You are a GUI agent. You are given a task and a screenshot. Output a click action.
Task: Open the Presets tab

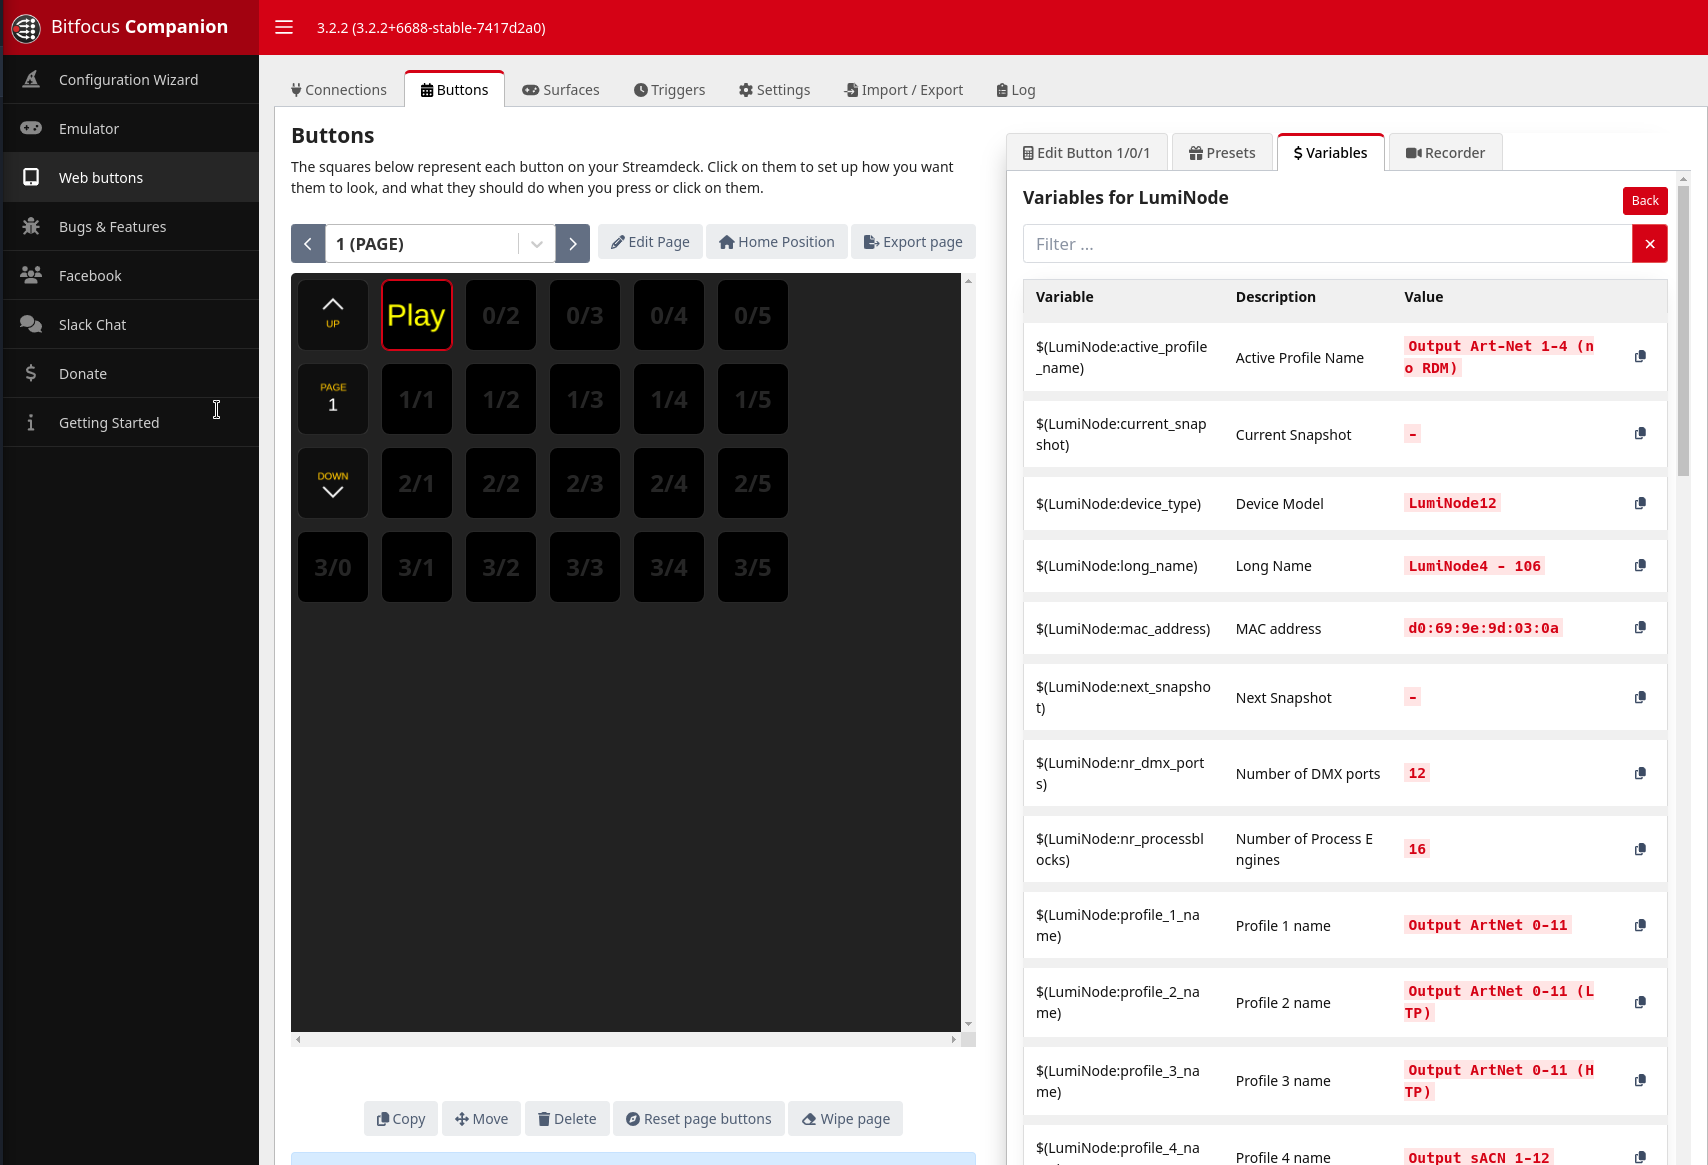[1222, 153]
